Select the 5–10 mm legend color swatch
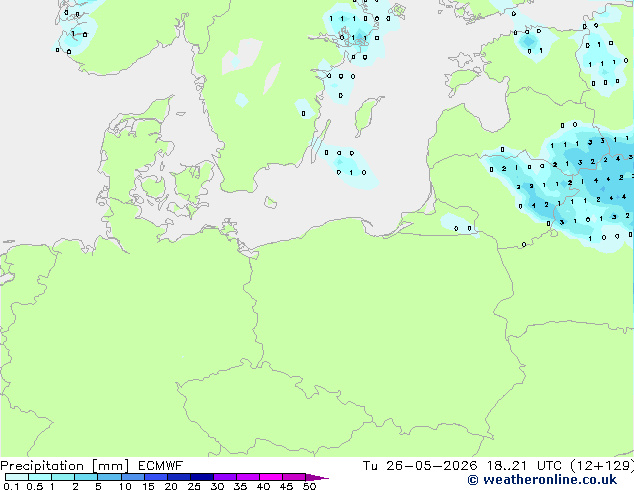Viewport: 634px width, 490px height. [x=110, y=477]
